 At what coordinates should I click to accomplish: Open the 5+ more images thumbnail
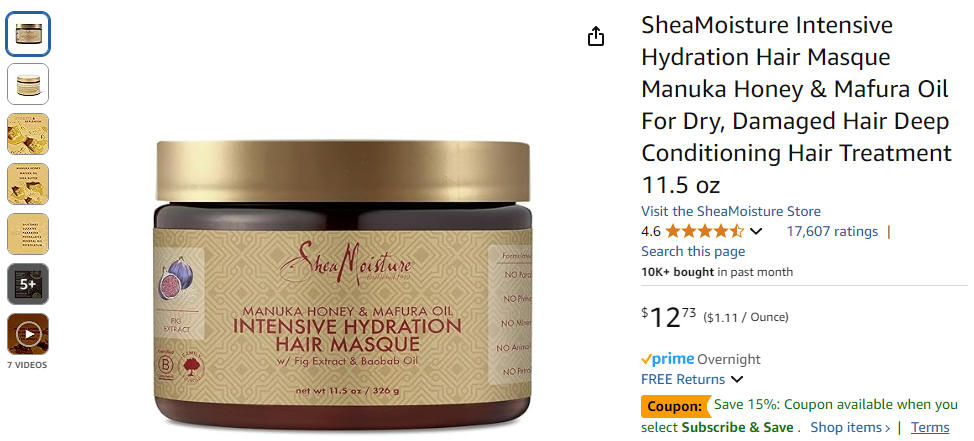tap(28, 284)
